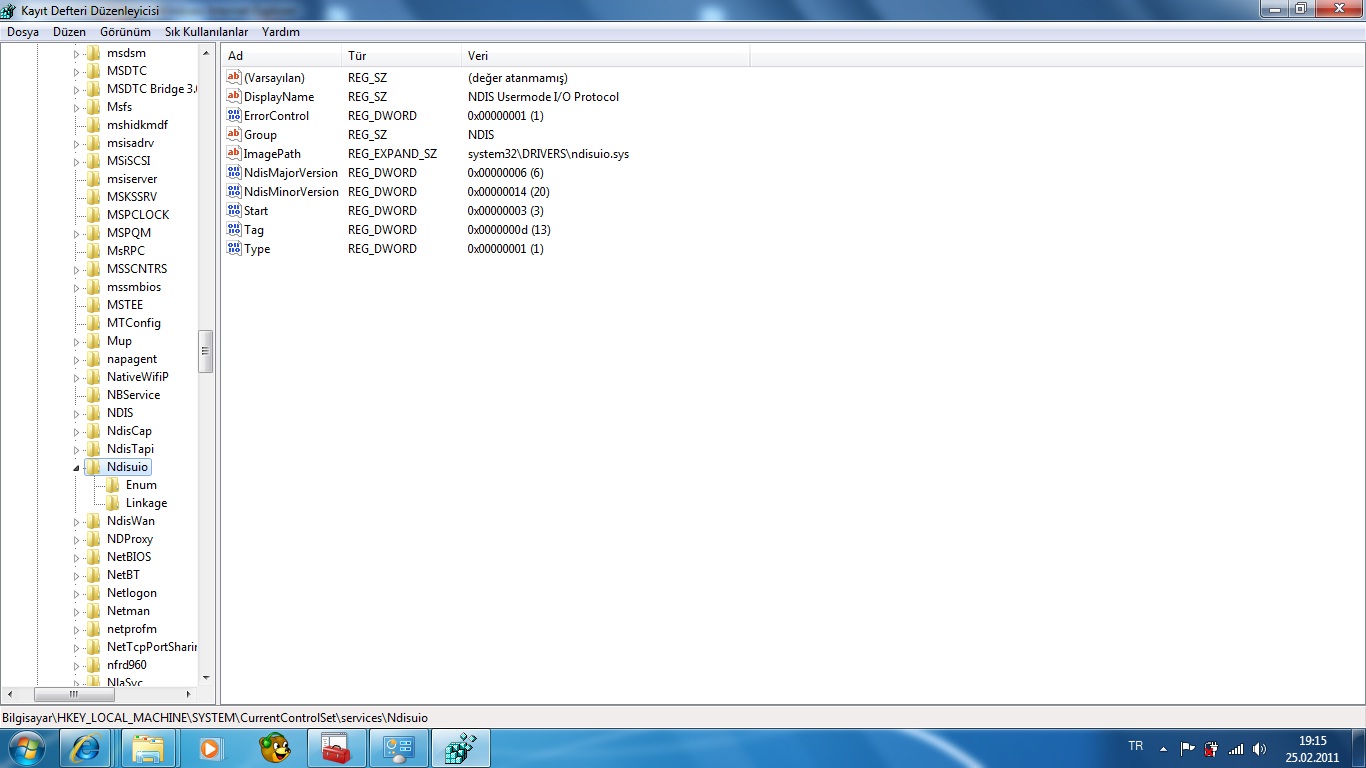Sort by the Tür column header

coord(401,56)
